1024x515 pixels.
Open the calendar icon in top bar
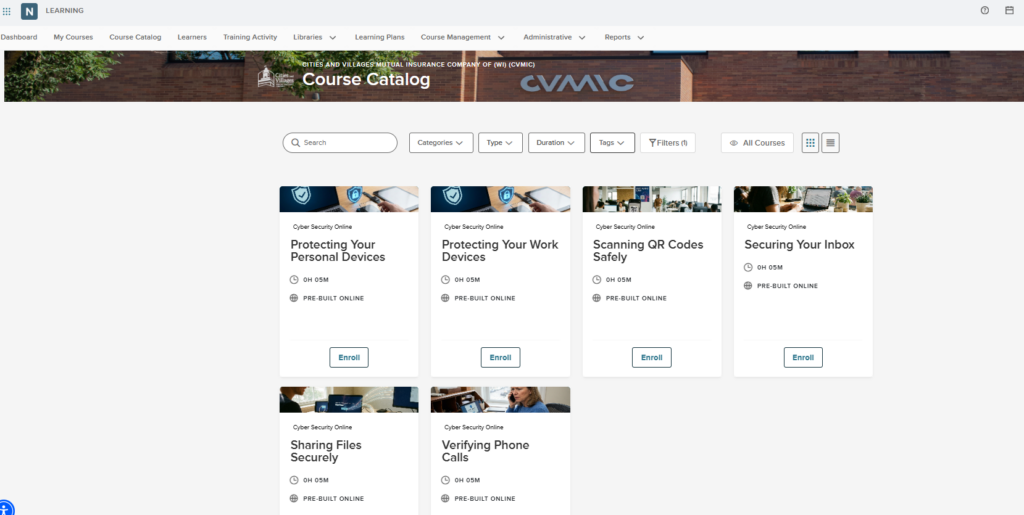click(x=1009, y=10)
